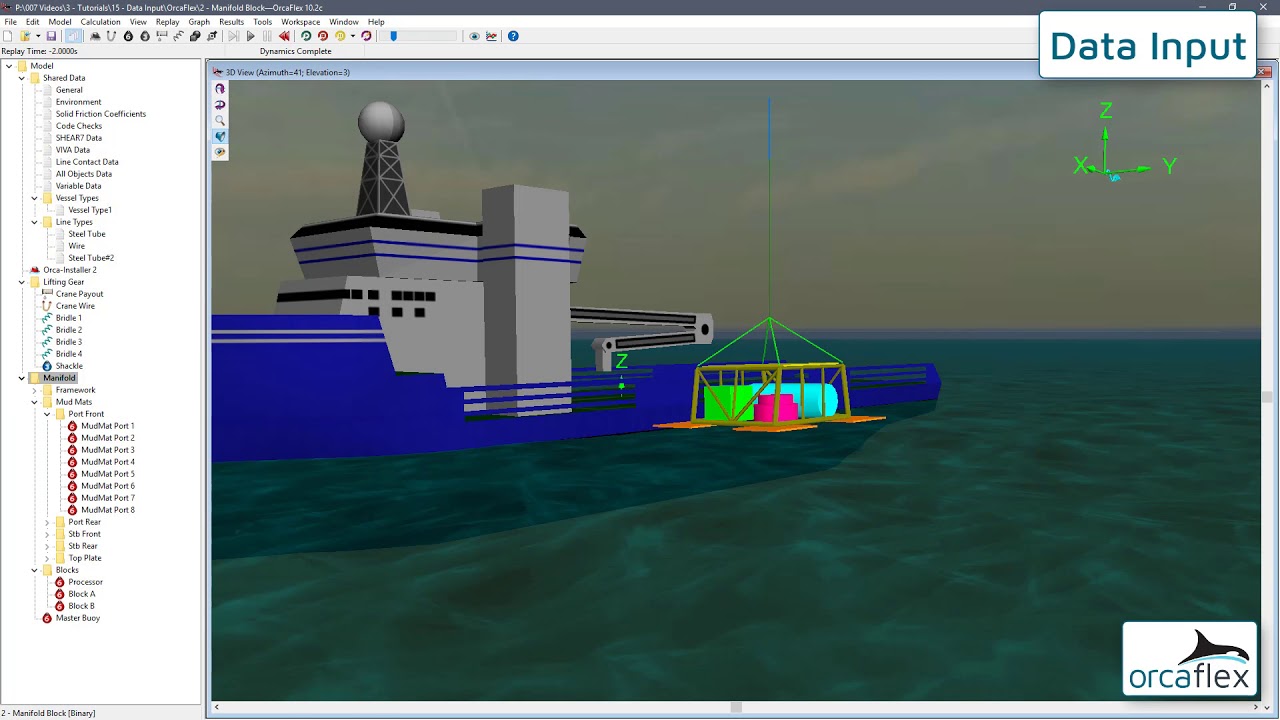
Task: Open the Help question mark icon
Action: [x=513, y=36]
